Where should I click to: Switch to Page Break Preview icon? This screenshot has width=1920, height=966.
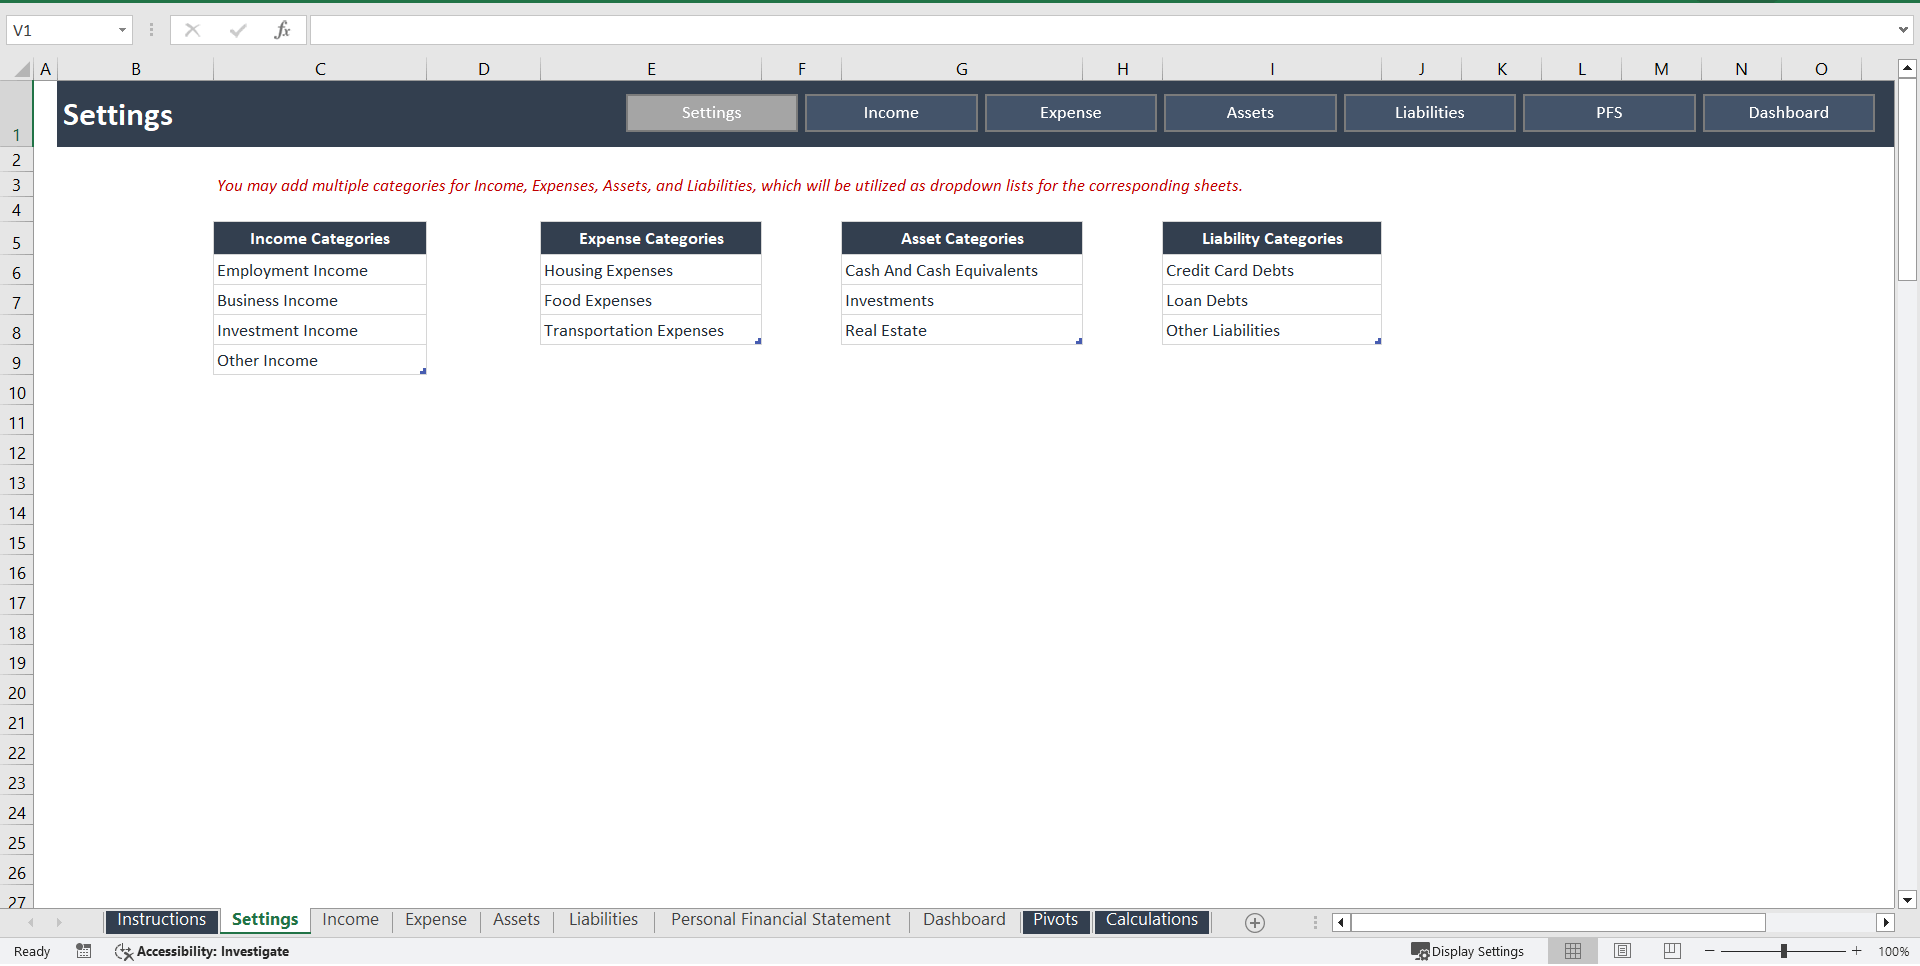pyautogui.click(x=1672, y=951)
